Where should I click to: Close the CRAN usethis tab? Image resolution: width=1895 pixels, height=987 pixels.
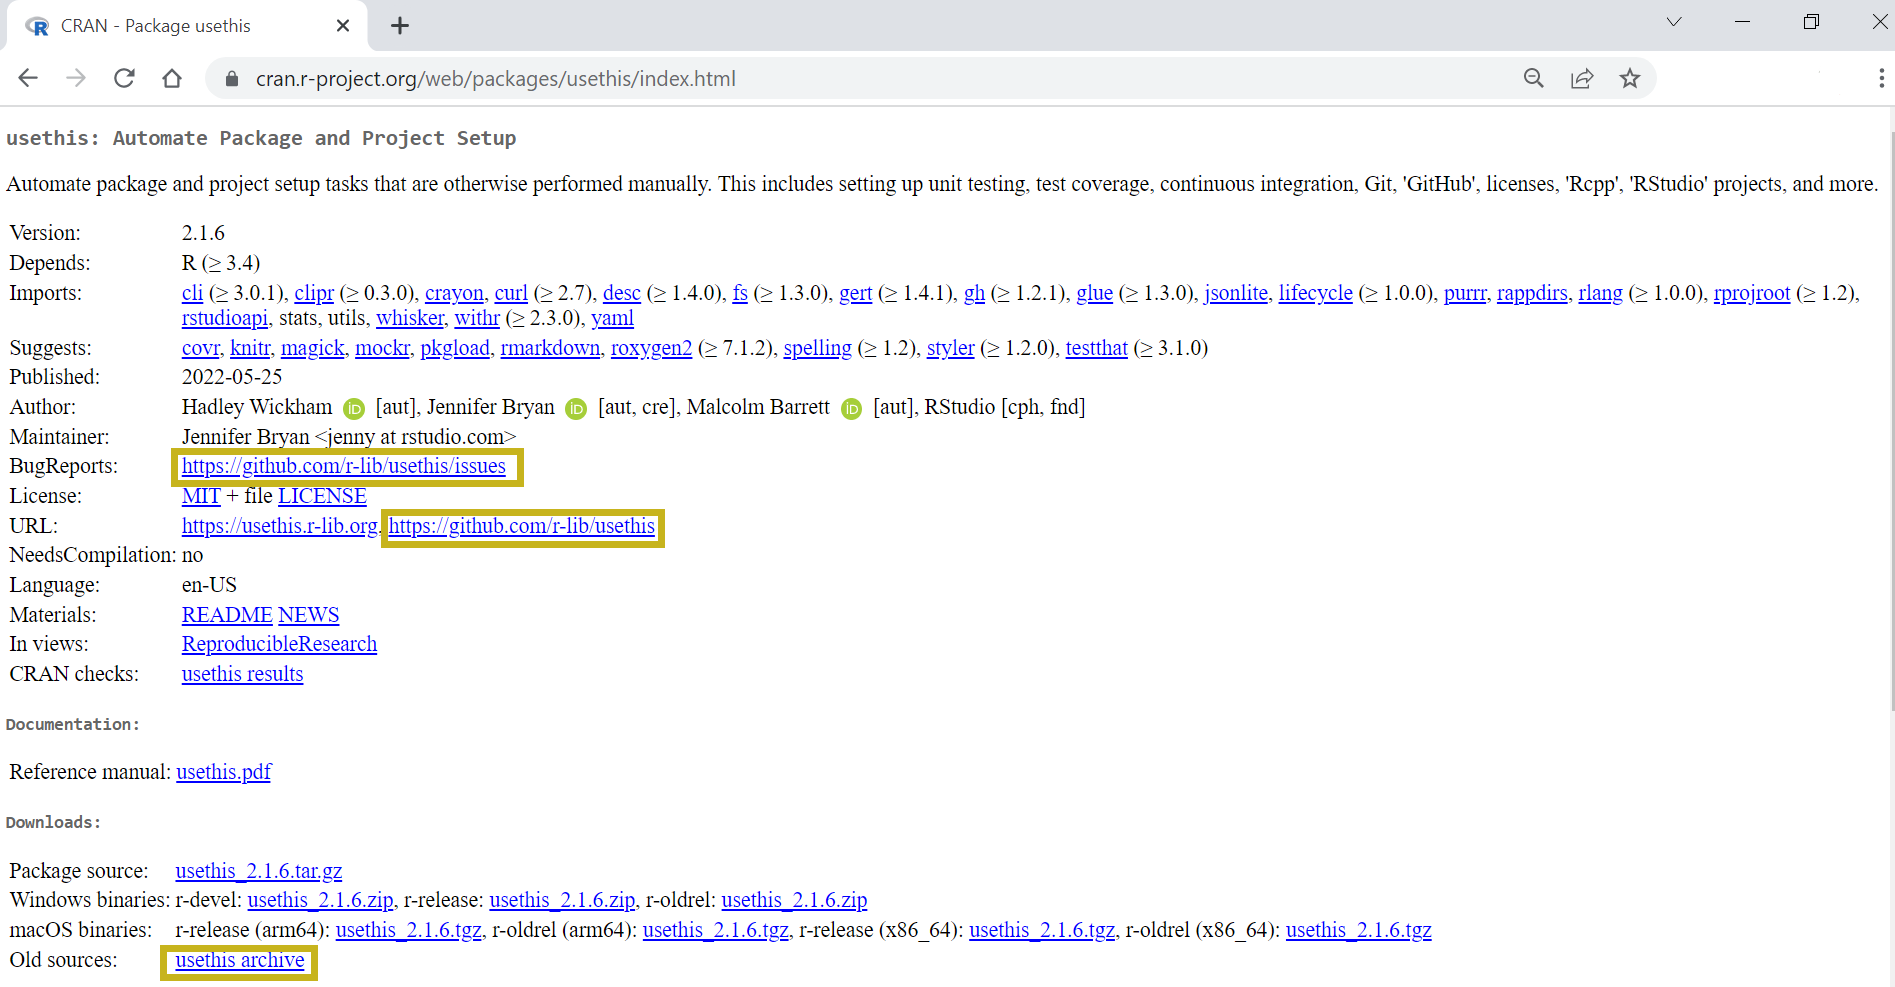pos(343,26)
